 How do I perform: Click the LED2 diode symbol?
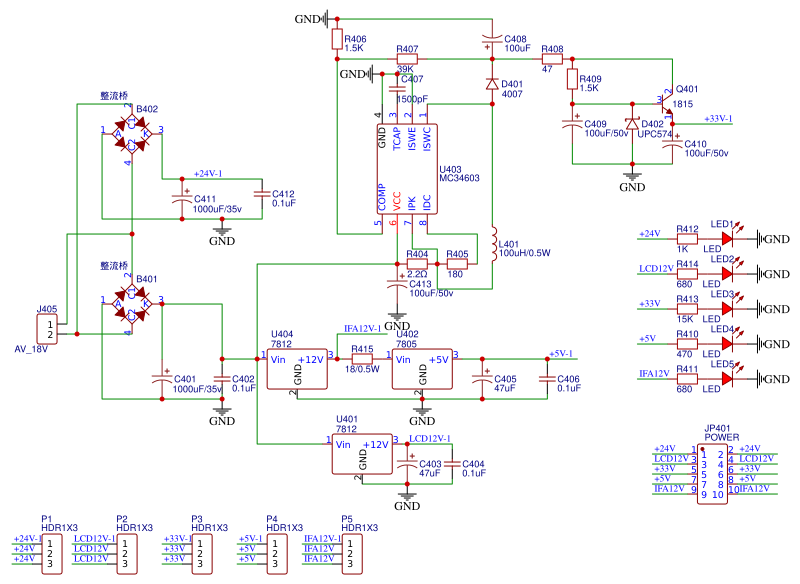point(729,273)
